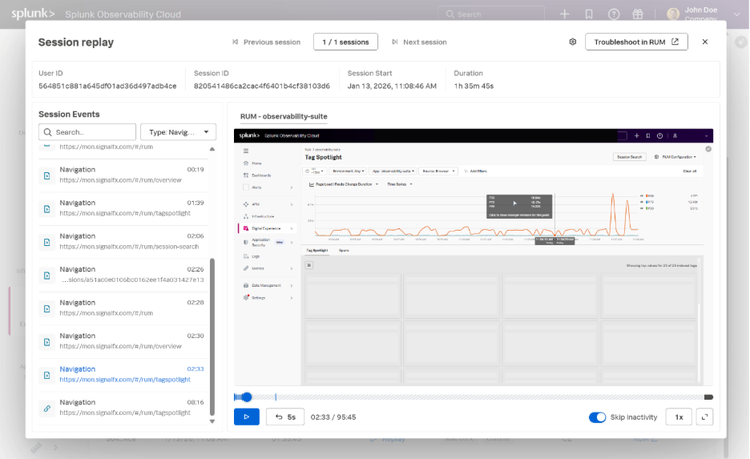Go to Previous session

pyautogui.click(x=266, y=42)
